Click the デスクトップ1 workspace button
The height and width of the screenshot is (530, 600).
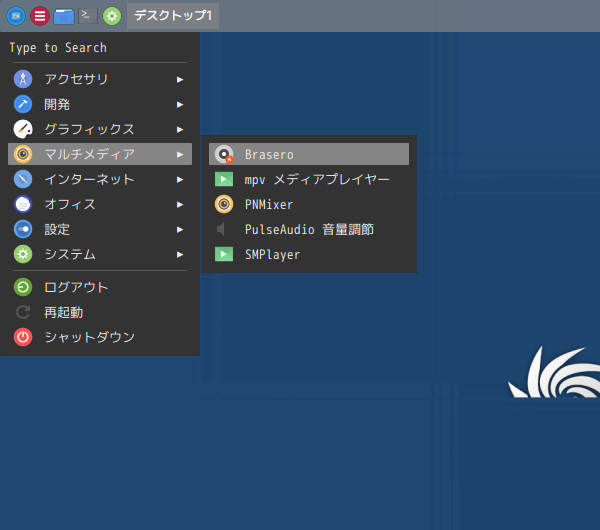point(173,16)
